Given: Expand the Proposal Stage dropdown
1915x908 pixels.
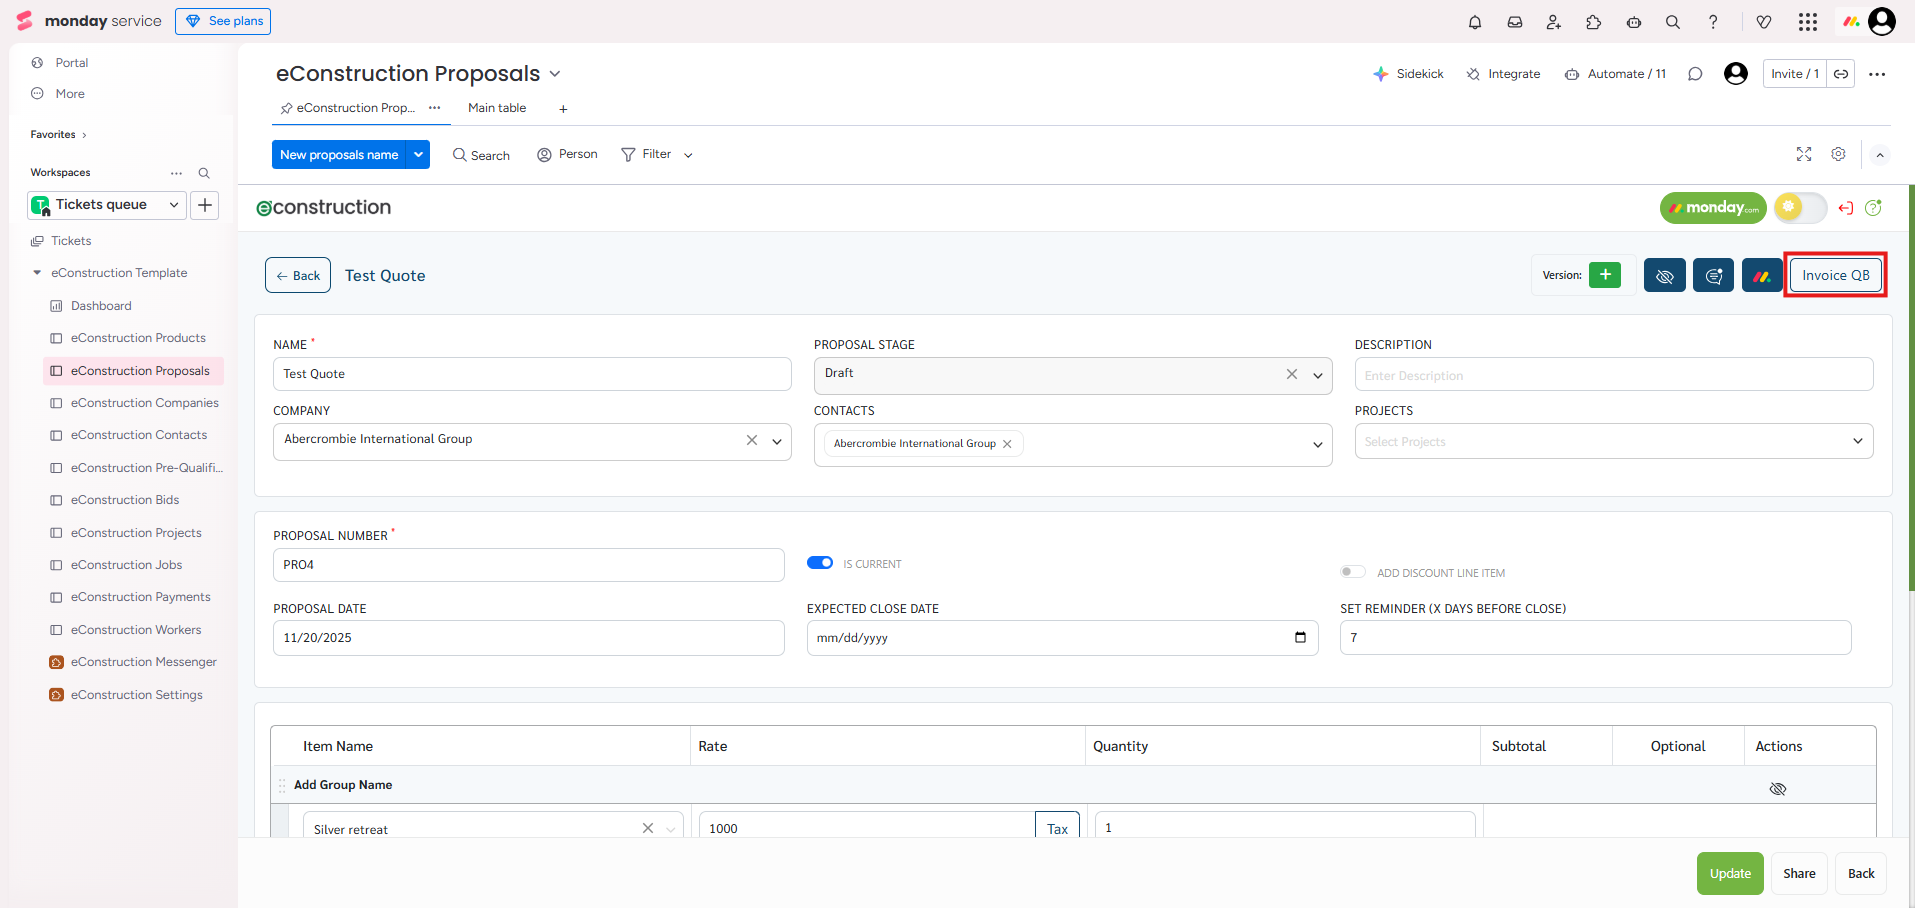Looking at the screenshot, I should [x=1318, y=375].
